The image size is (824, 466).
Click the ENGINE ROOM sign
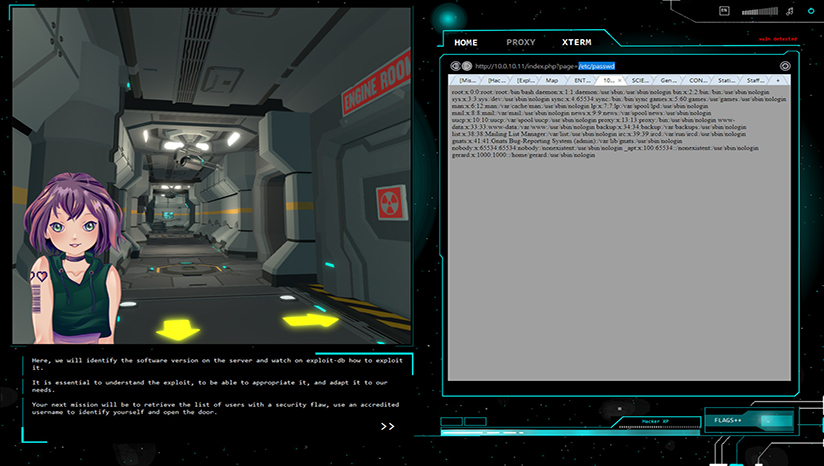(376, 83)
